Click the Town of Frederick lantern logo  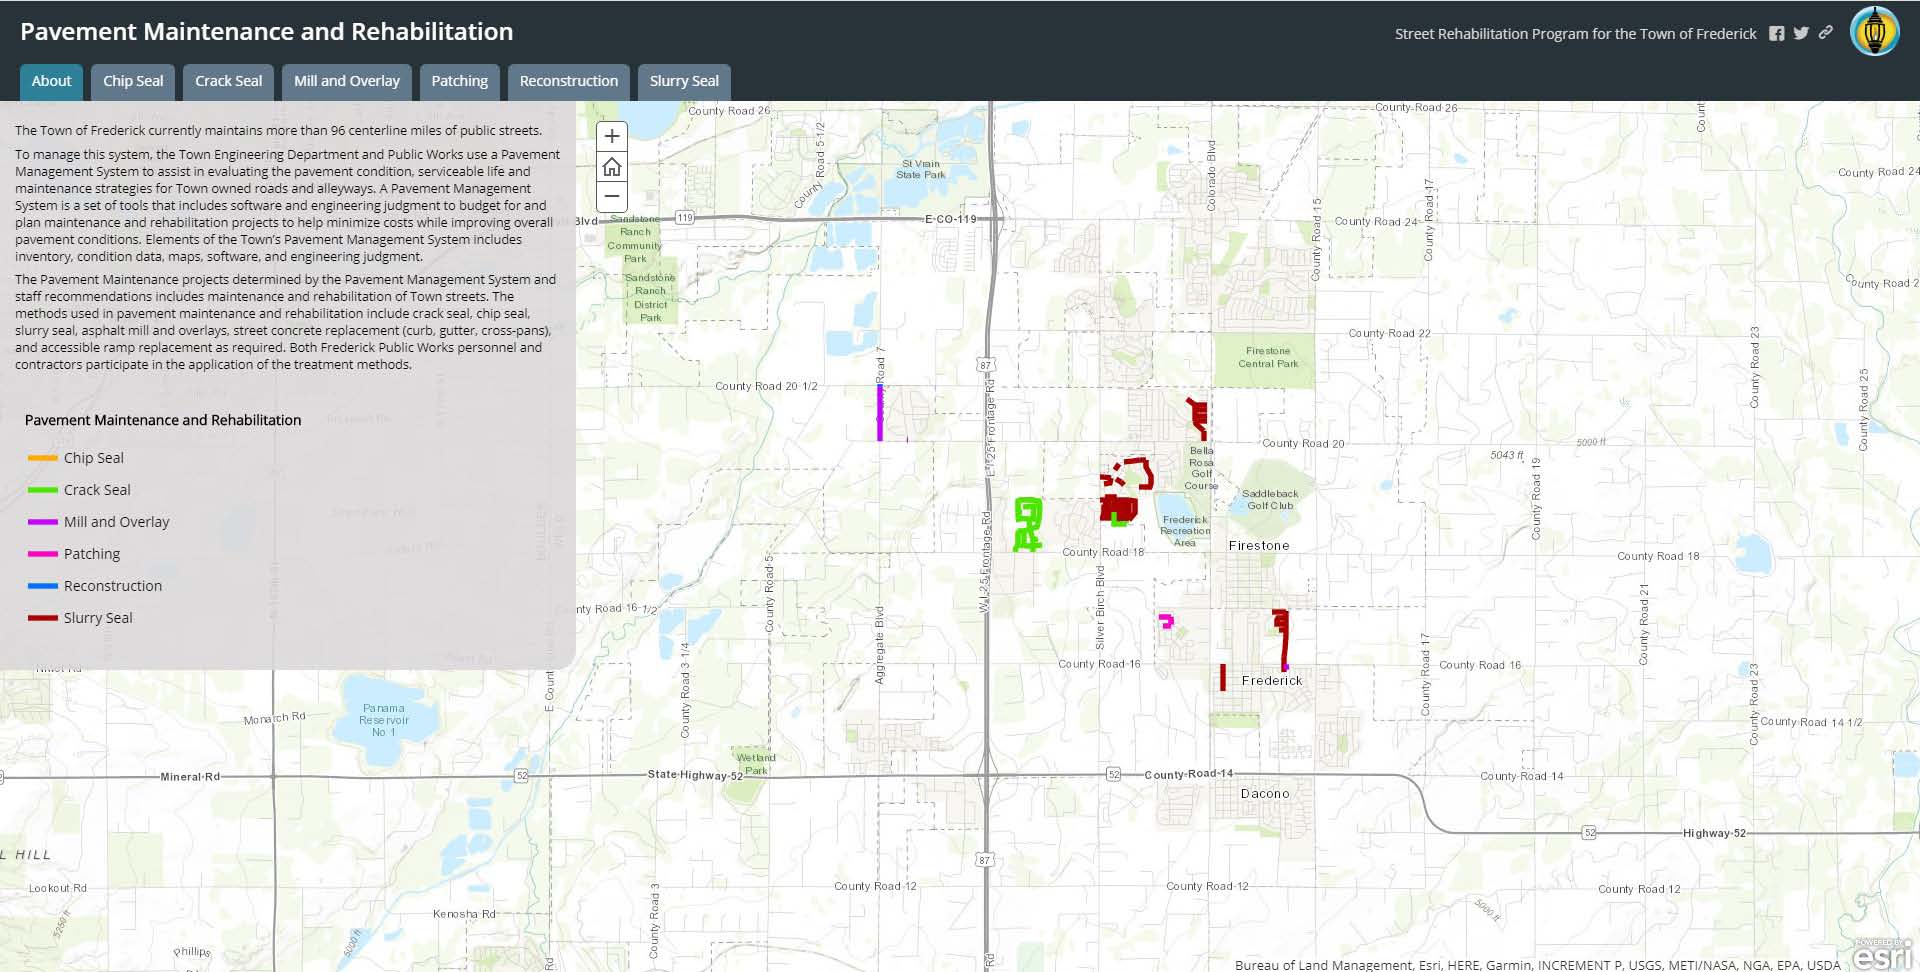pos(1874,31)
